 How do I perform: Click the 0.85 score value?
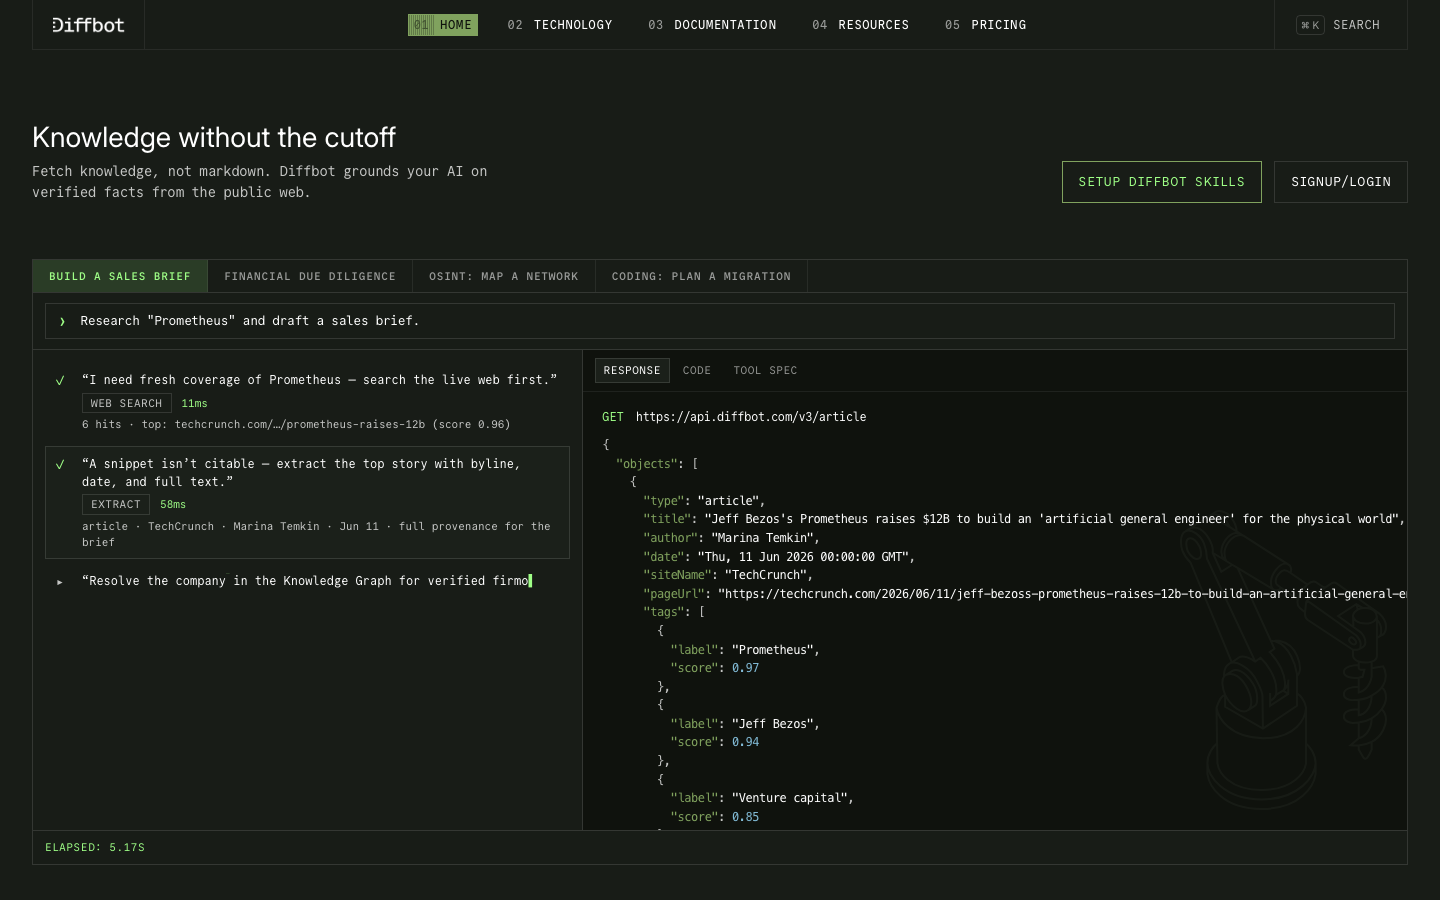pos(745,817)
